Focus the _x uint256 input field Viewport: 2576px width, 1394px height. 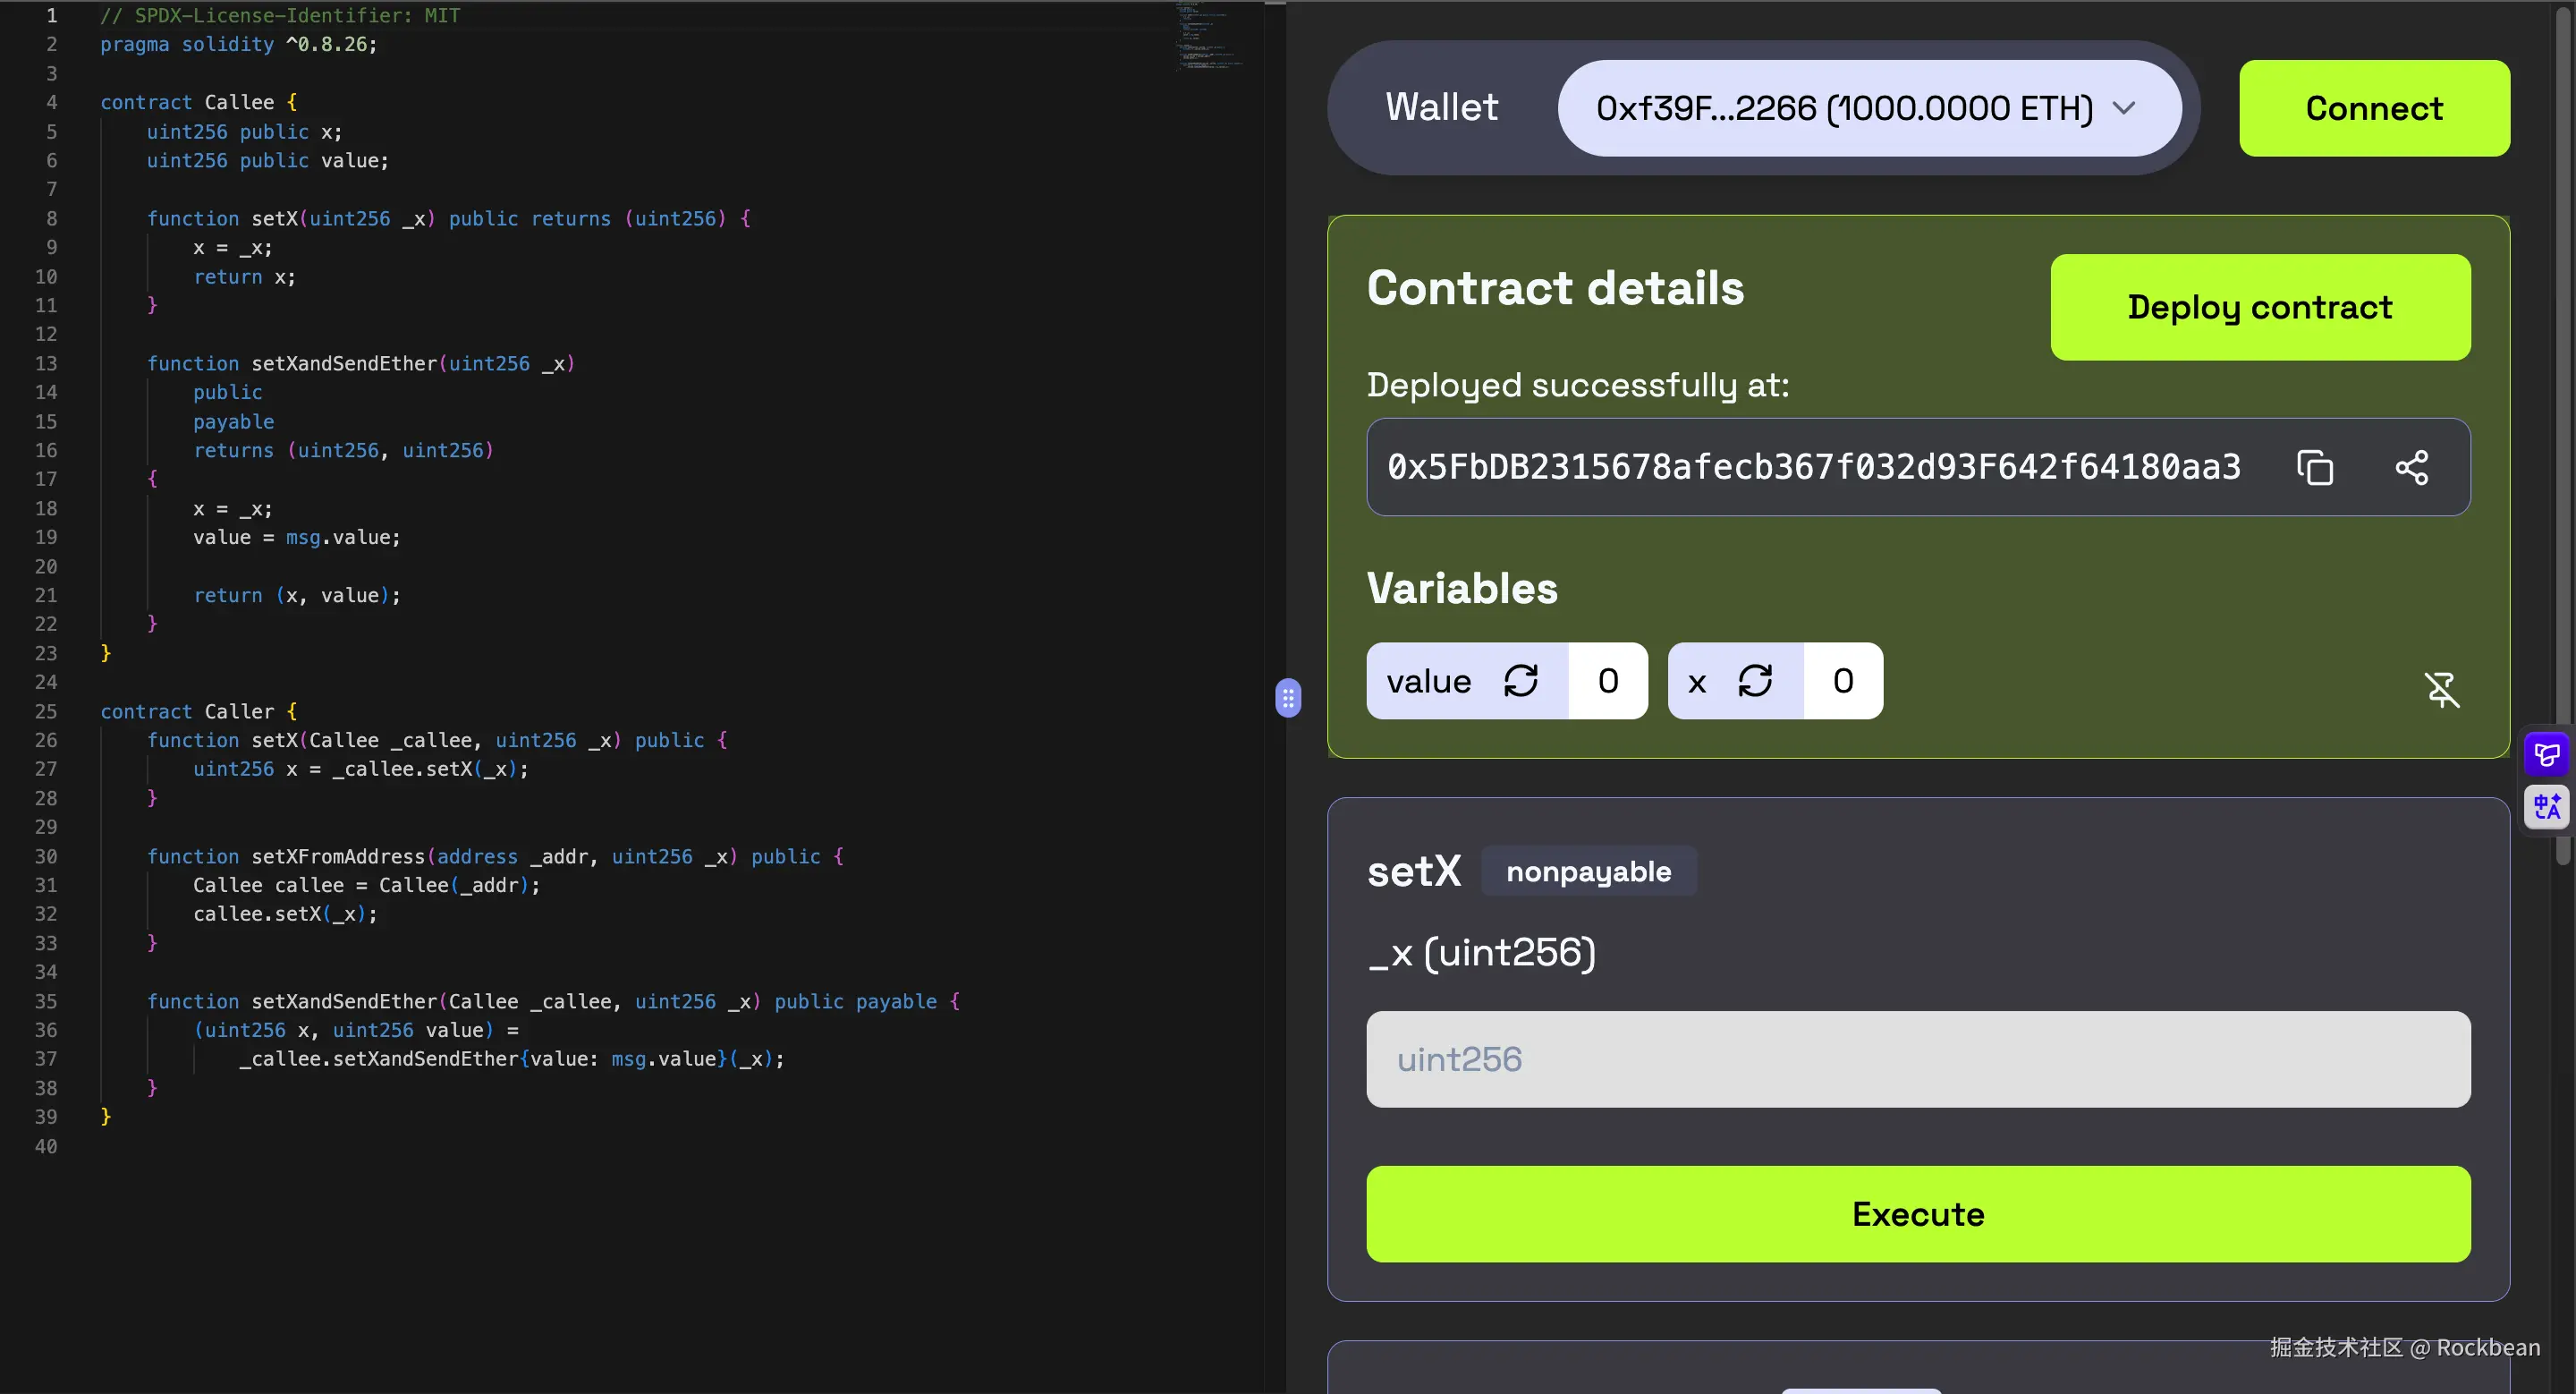[x=1918, y=1059]
